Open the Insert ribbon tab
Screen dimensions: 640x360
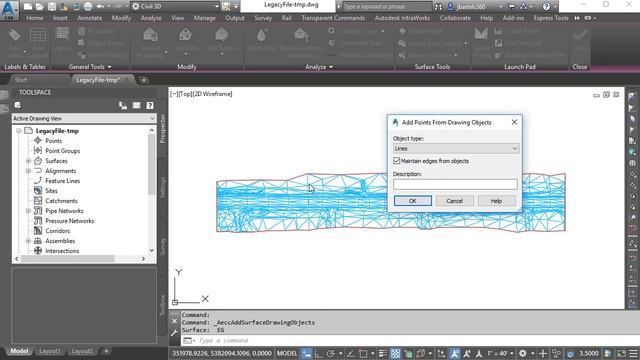60,18
